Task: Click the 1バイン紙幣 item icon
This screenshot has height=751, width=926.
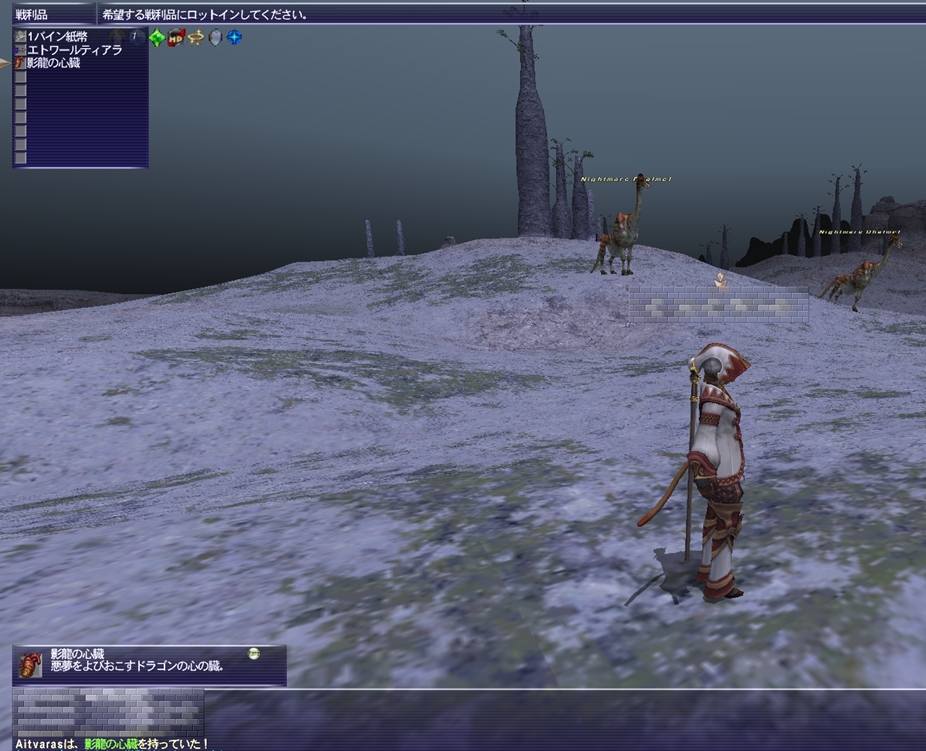Action: click(20, 37)
